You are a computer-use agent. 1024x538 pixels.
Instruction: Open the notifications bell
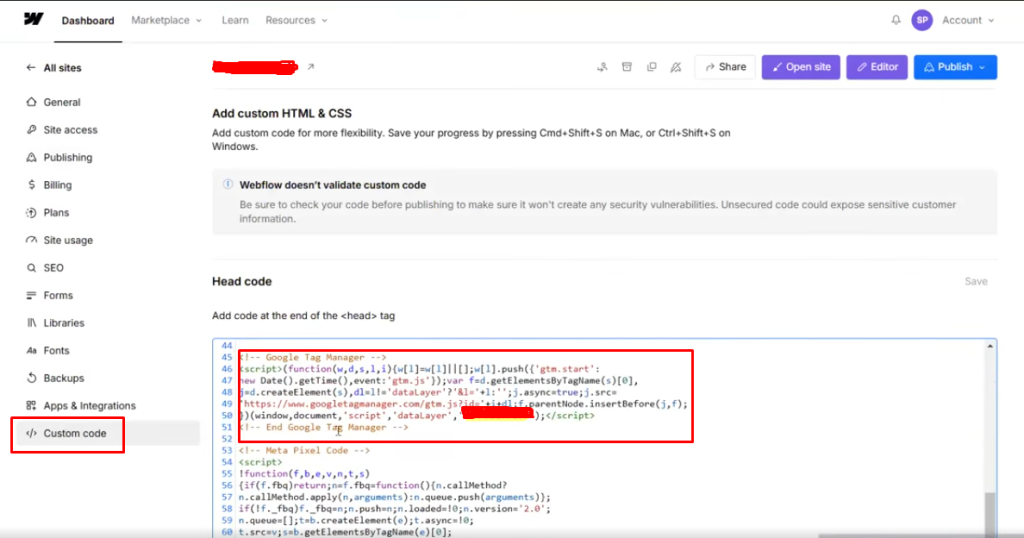(895, 20)
